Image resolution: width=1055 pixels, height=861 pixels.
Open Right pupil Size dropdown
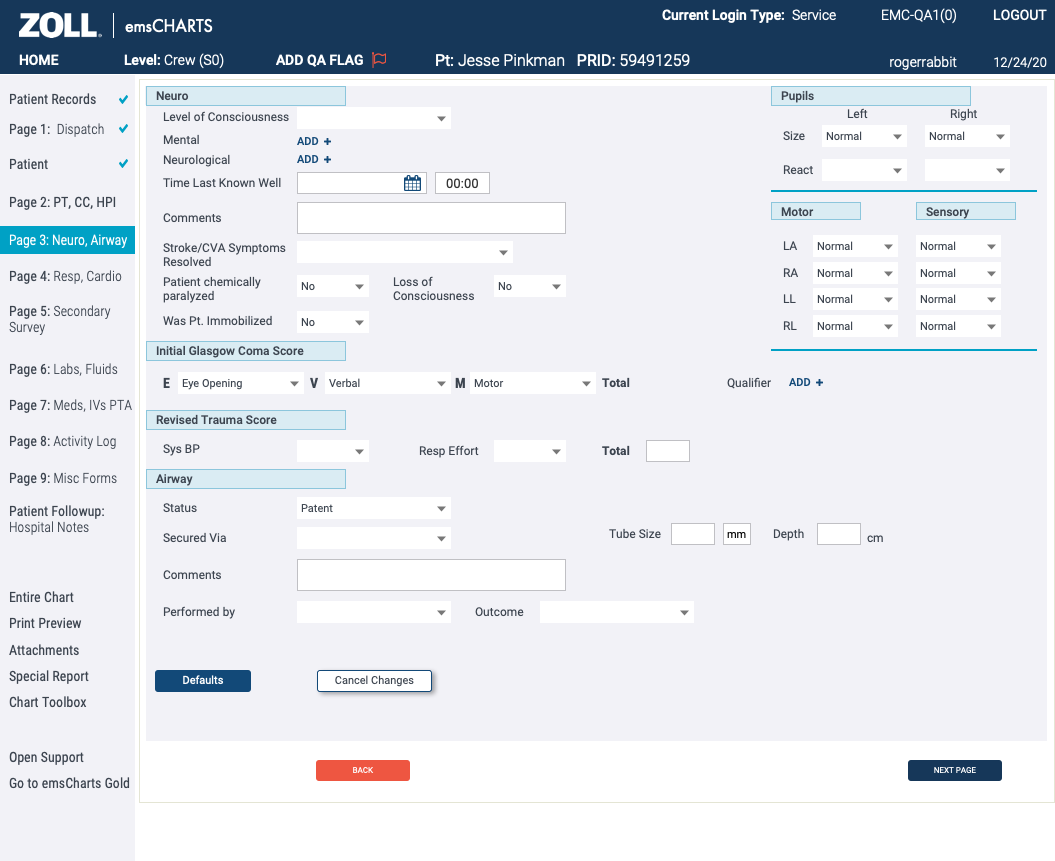[967, 136]
